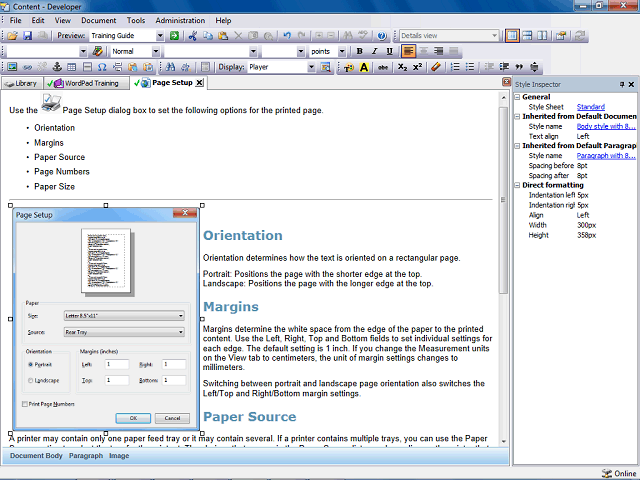Open the File menu
Viewport: 640px width, 480px height.
tap(16, 20)
